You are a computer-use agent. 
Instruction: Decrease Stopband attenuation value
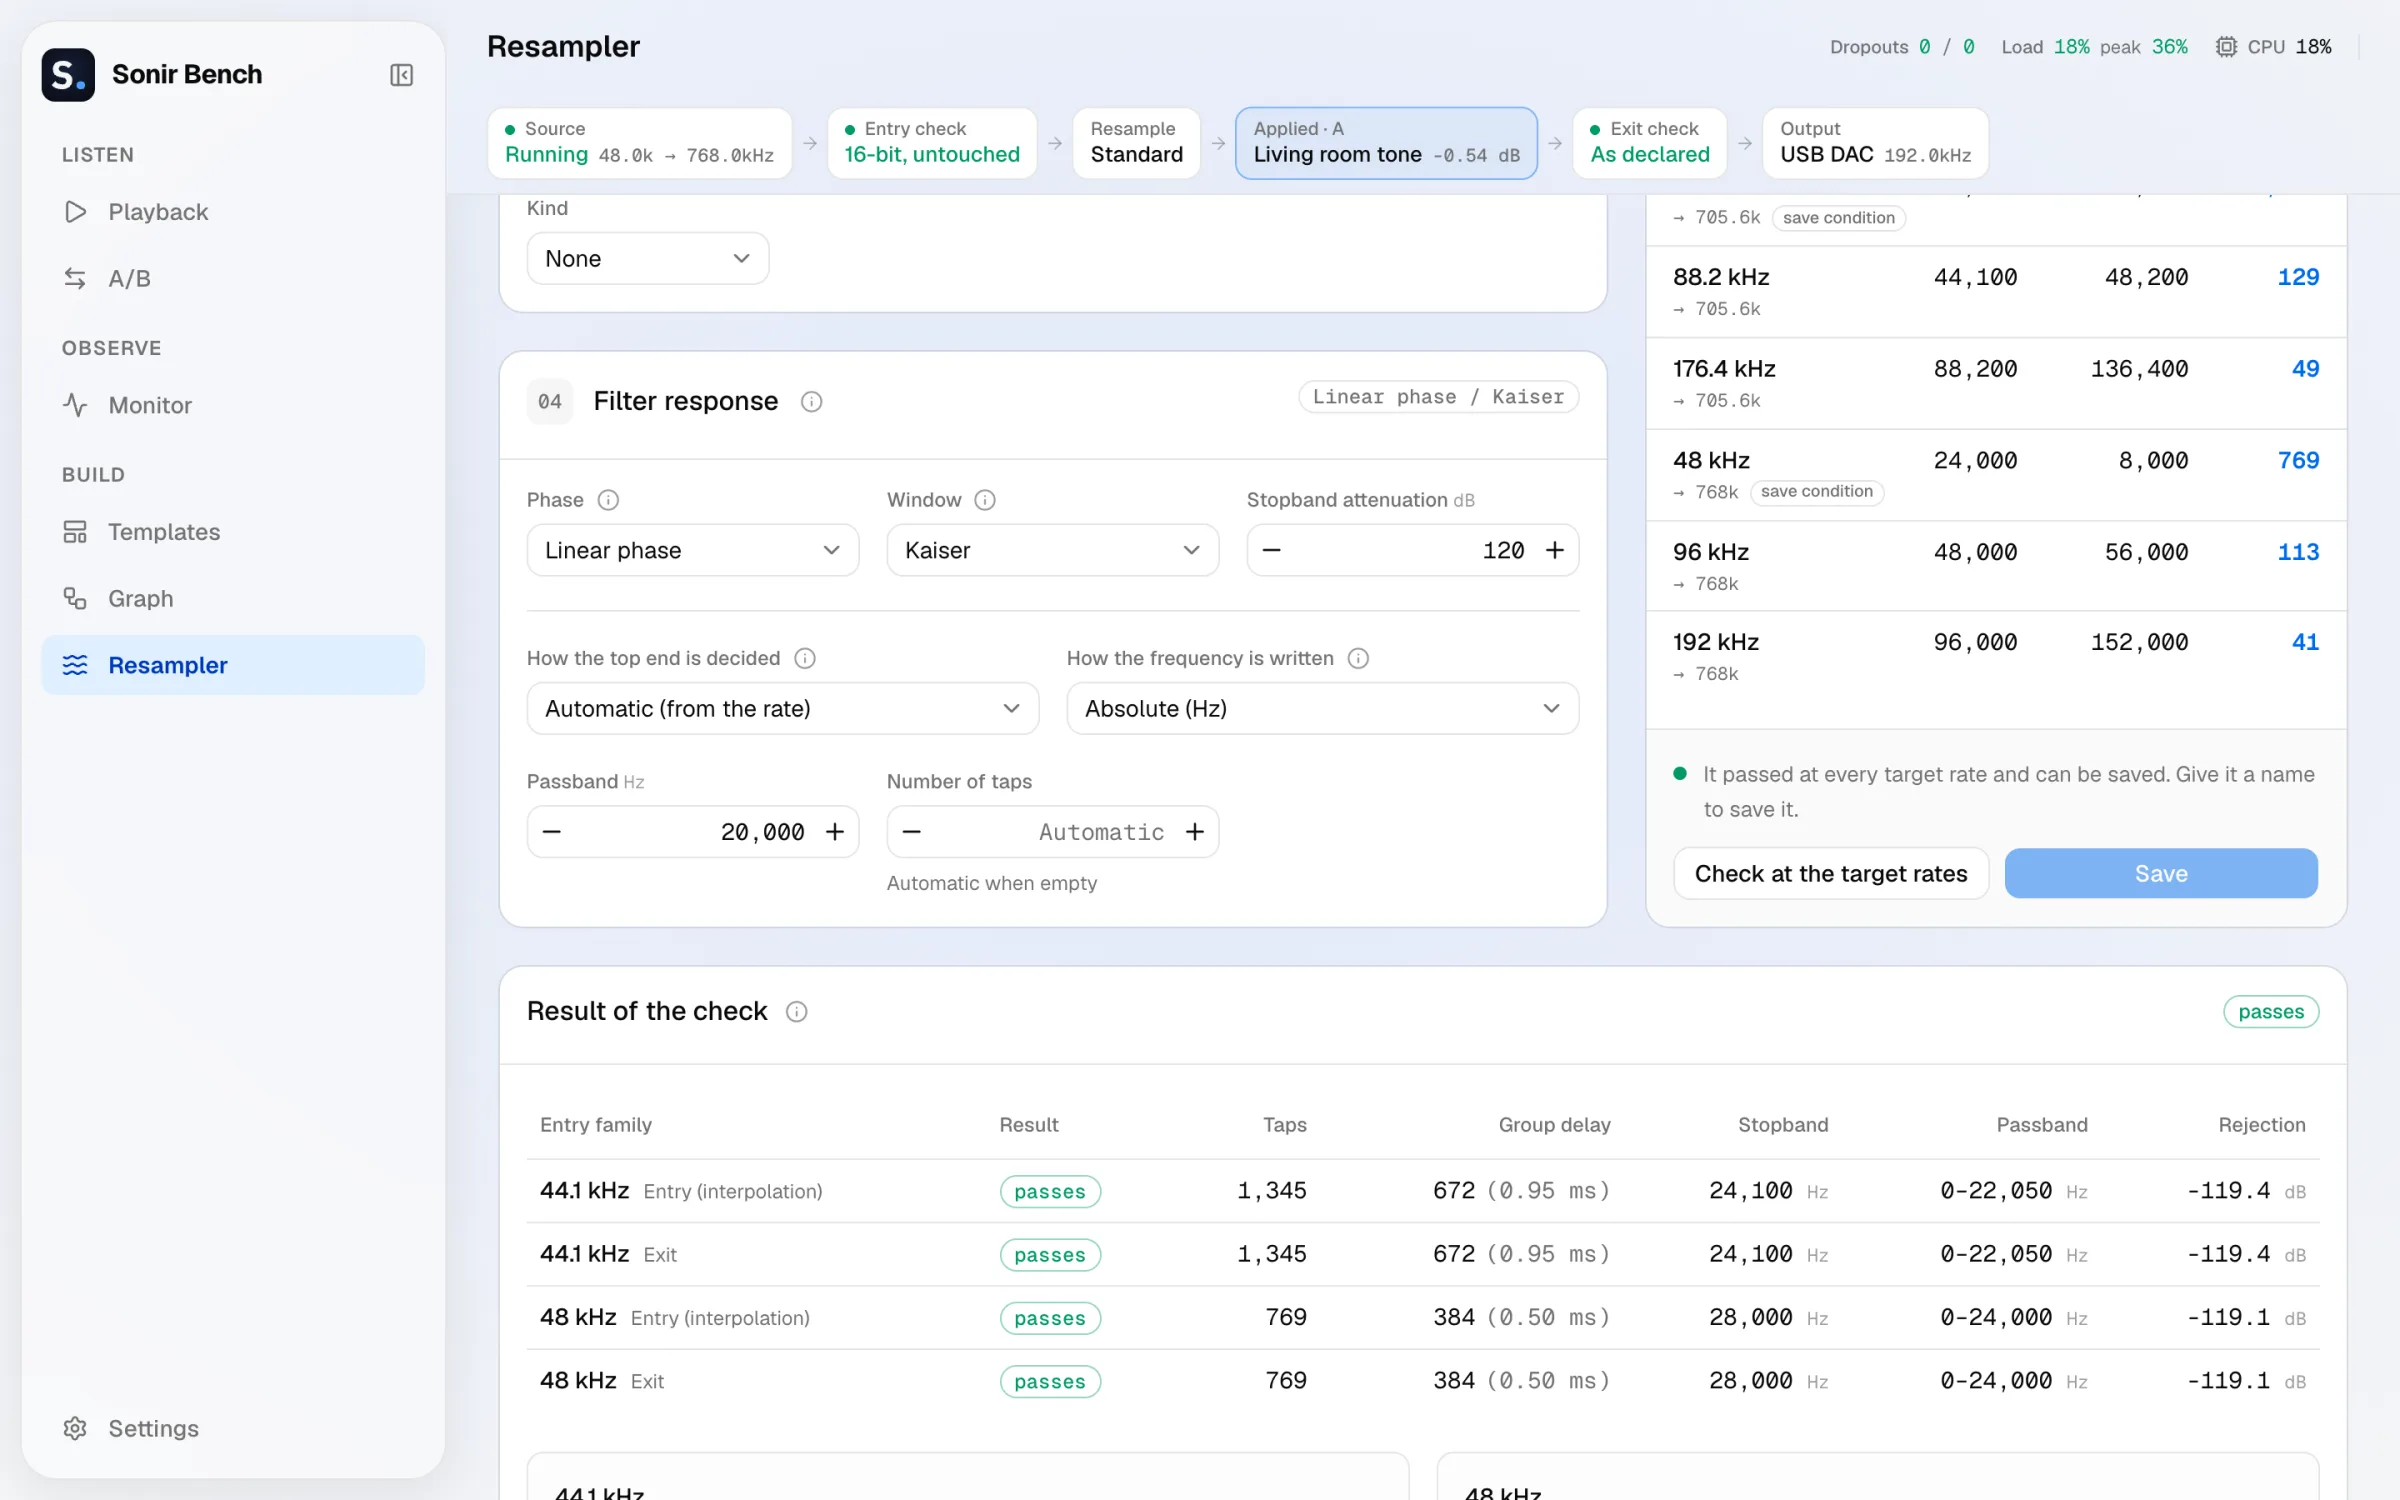[x=1271, y=550]
